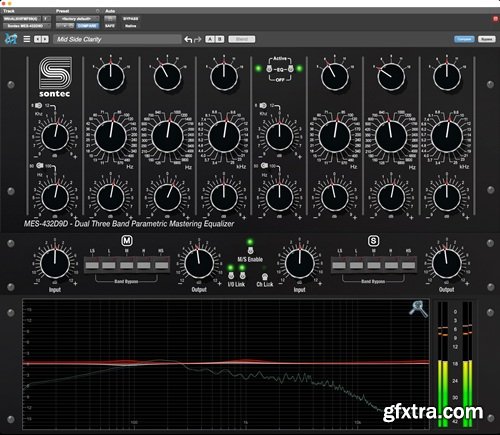Open the track selector dropdown in header
The image size is (500, 435).
point(22,19)
